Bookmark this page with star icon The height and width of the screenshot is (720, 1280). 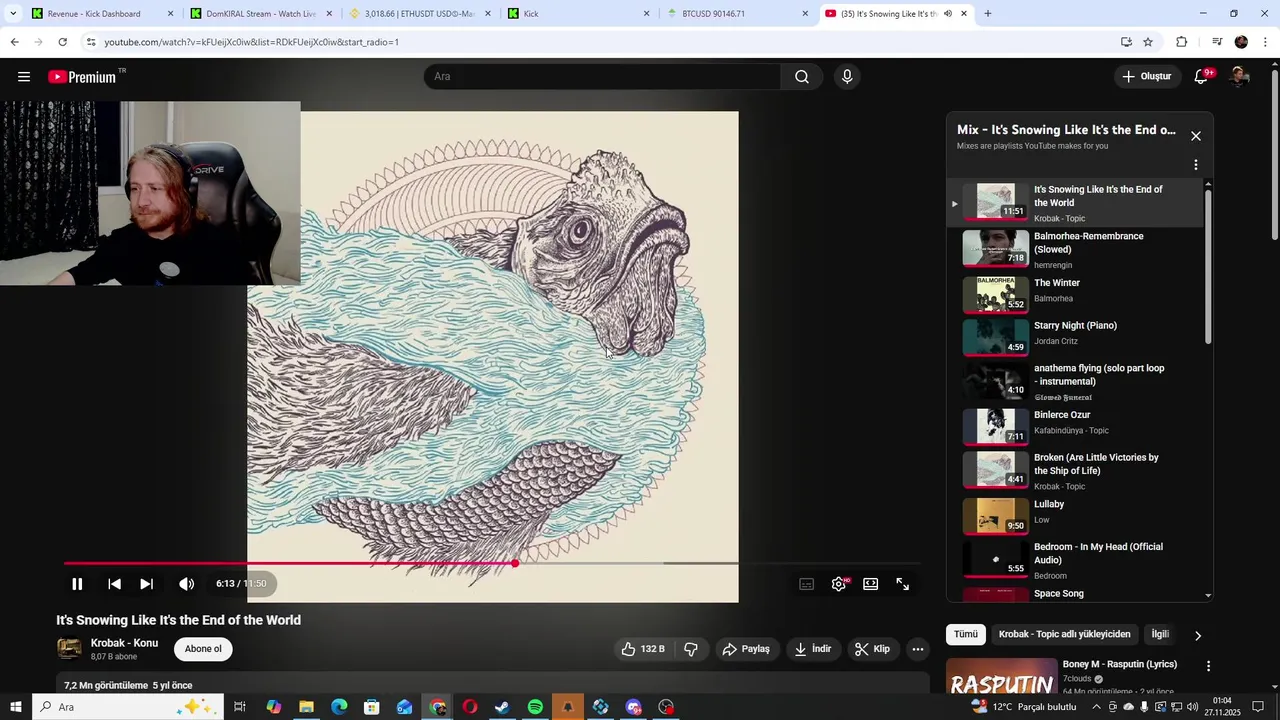[x=1148, y=42]
